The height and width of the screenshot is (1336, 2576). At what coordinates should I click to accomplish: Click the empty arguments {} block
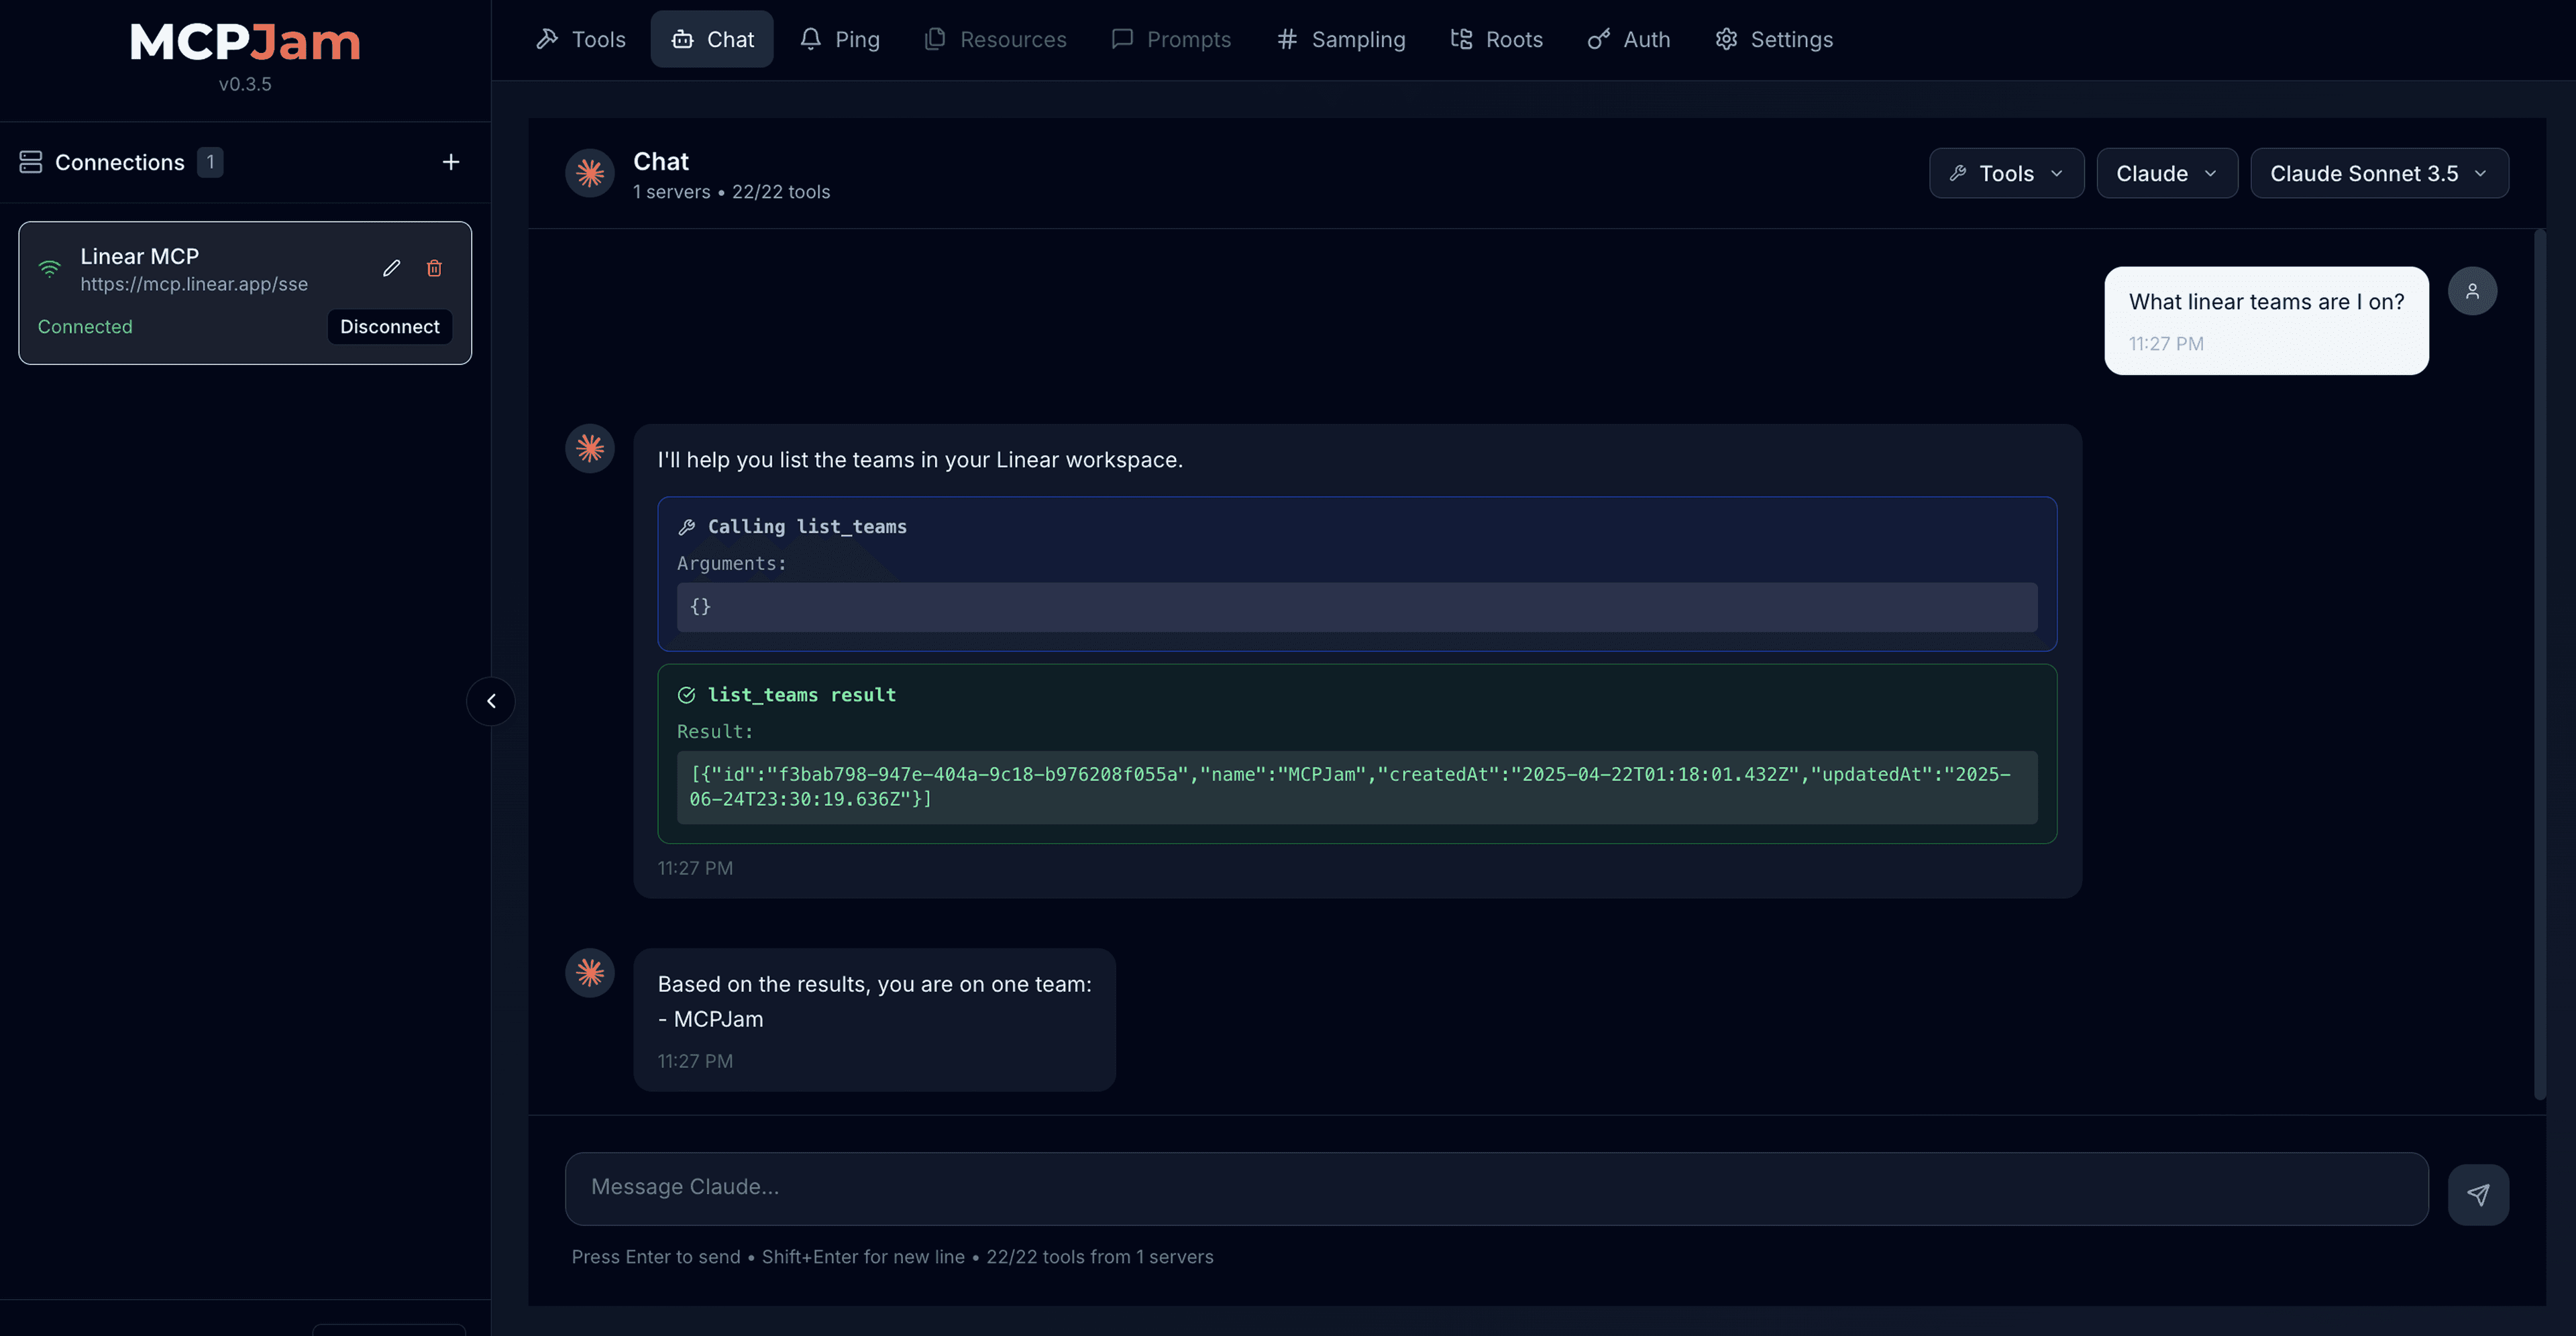click(1356, 607)
